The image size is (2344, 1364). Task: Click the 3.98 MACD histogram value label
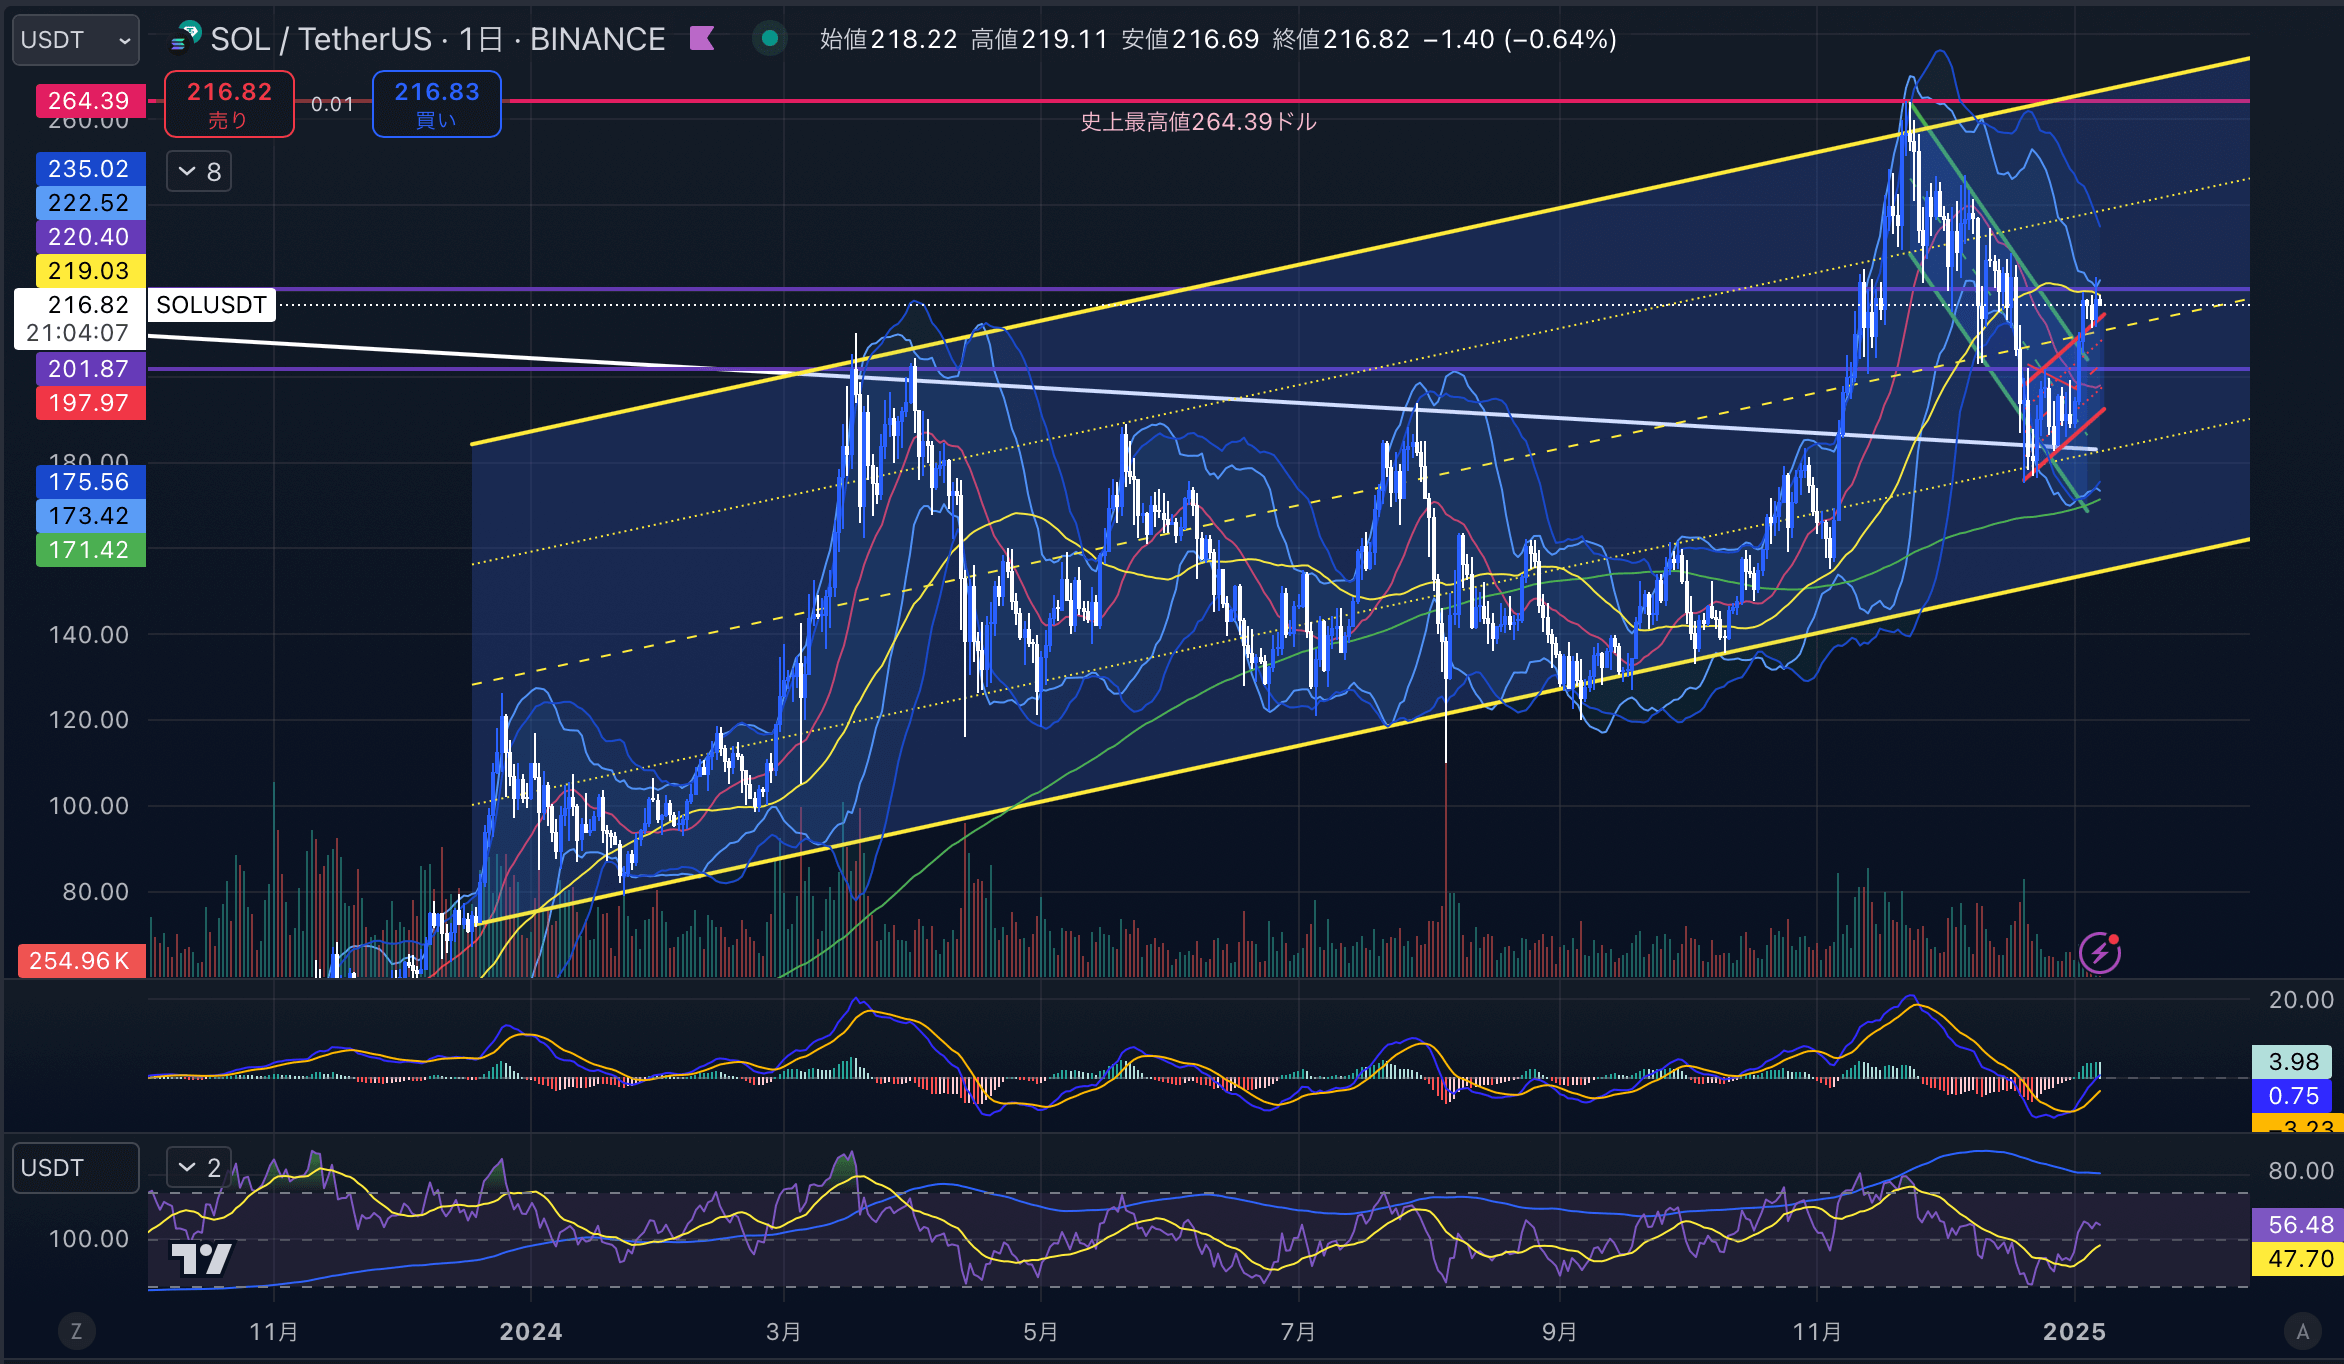click(x=2292, y=1062)
